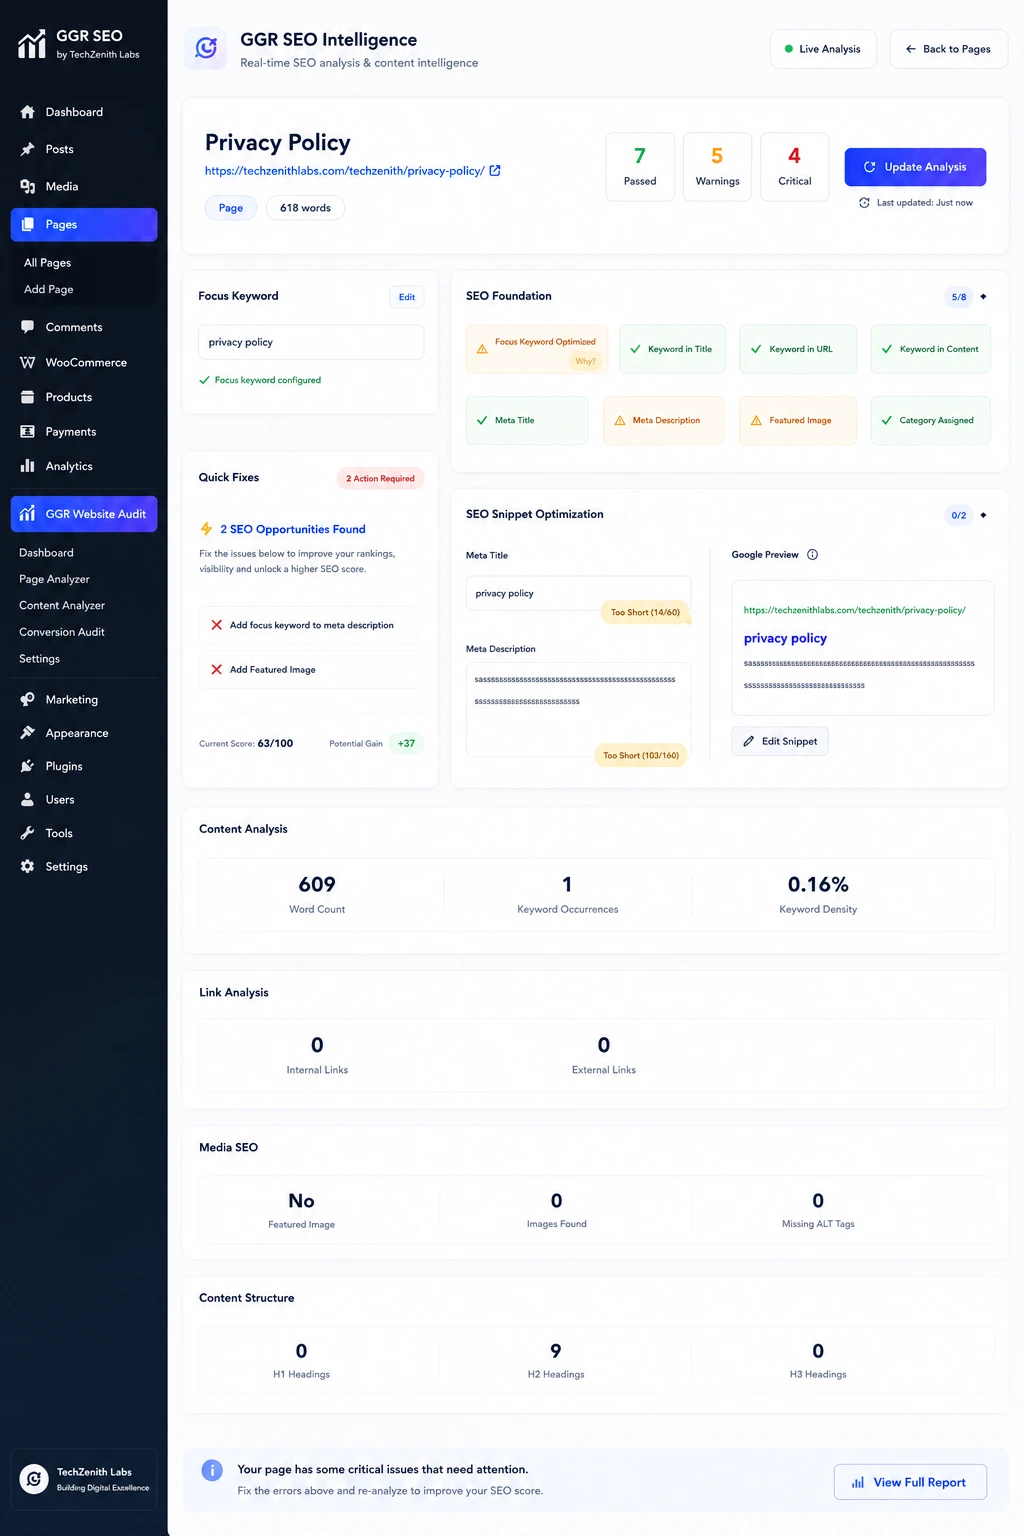Viewport: 1024px width, 1536px height.
Task: Click the Meta Title input field
Action: 578,594
